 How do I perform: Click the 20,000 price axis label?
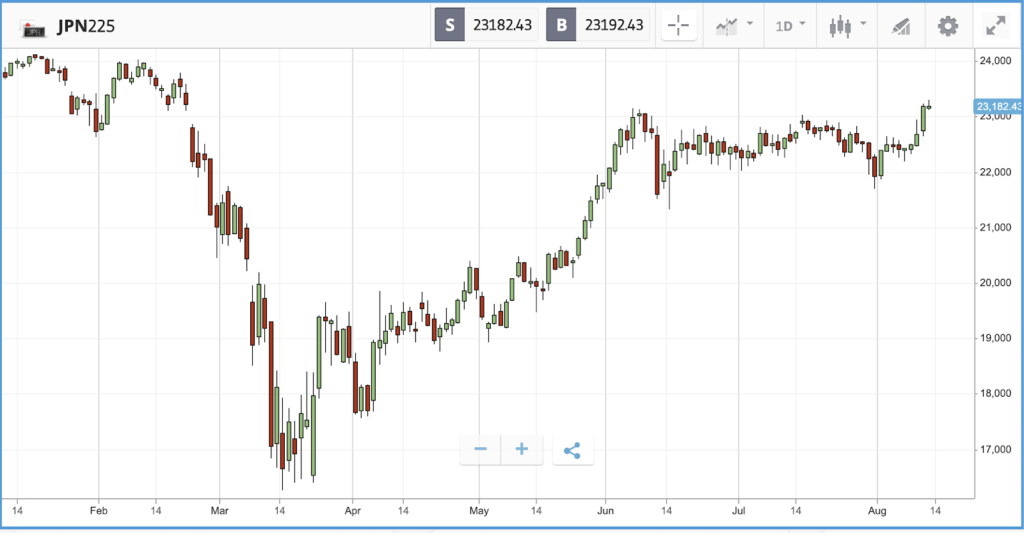tap(995, 283)
